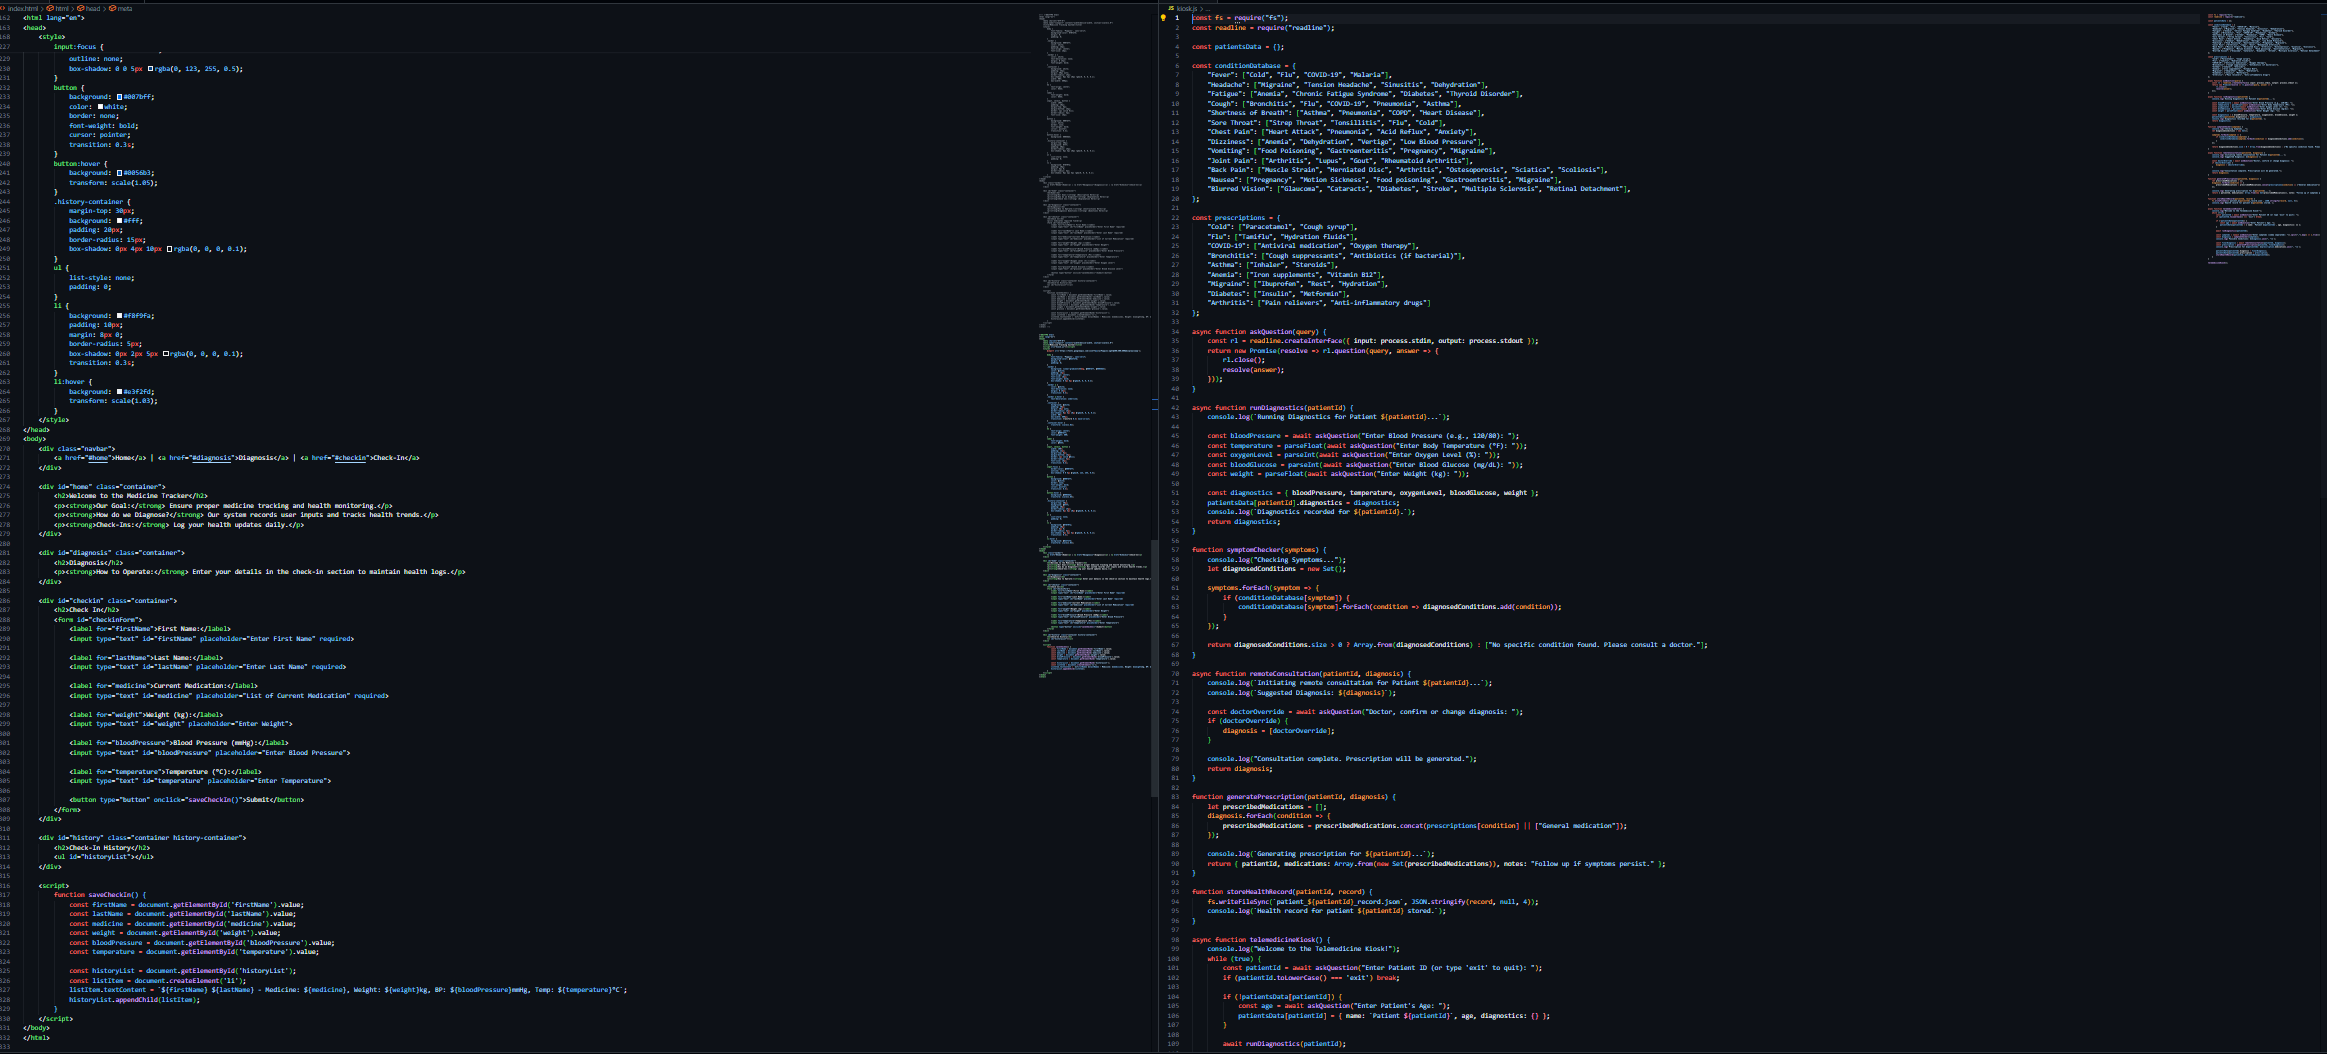Image resolution: width=2327 pixels, height=1054 pixels.
Task: Click the 'while (true) {' line in kiosk.js
Action: (1234, 959)
